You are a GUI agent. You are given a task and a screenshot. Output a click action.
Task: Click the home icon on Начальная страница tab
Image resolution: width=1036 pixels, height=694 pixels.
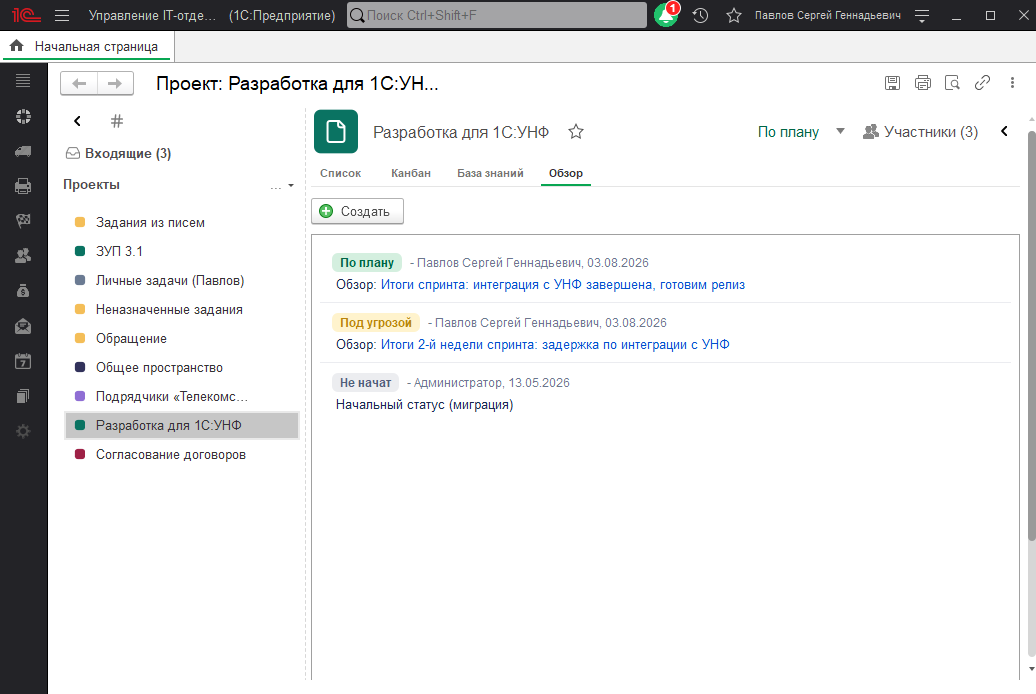tap(17, 46)
